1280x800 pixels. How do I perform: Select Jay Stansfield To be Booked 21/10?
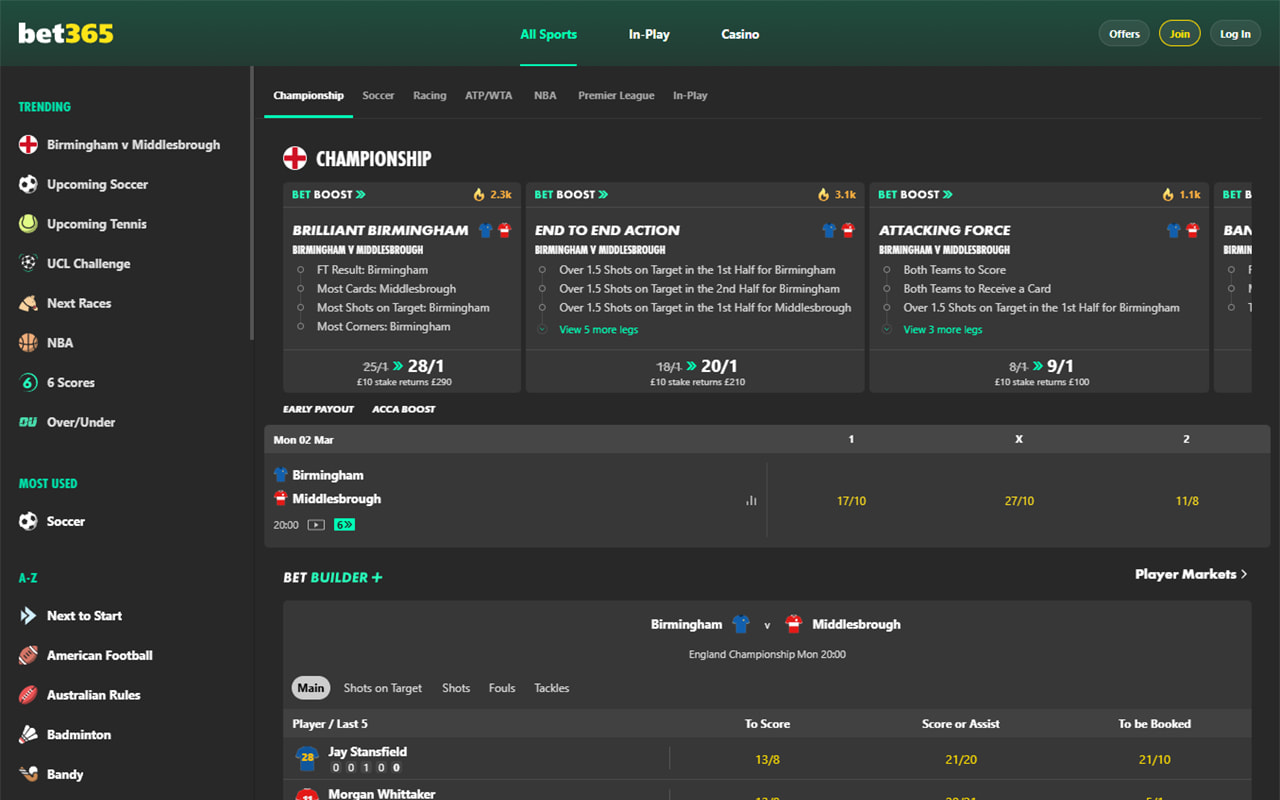click(x=1155, y=760)
